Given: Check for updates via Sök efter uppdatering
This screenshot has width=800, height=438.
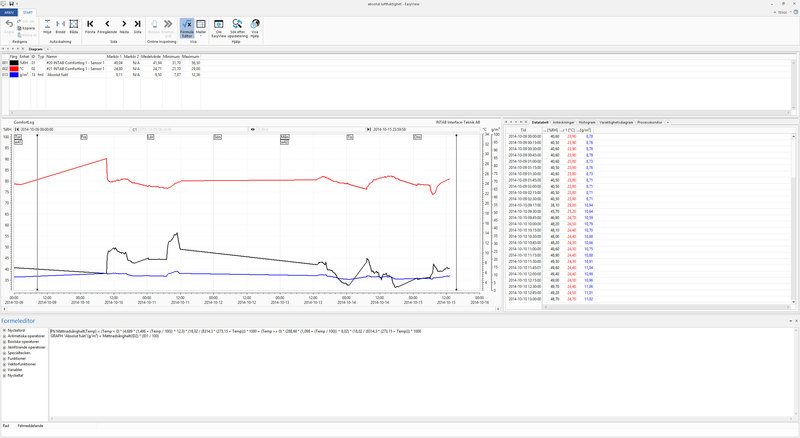Looking at the screenshot, I should tap(237, 28).
